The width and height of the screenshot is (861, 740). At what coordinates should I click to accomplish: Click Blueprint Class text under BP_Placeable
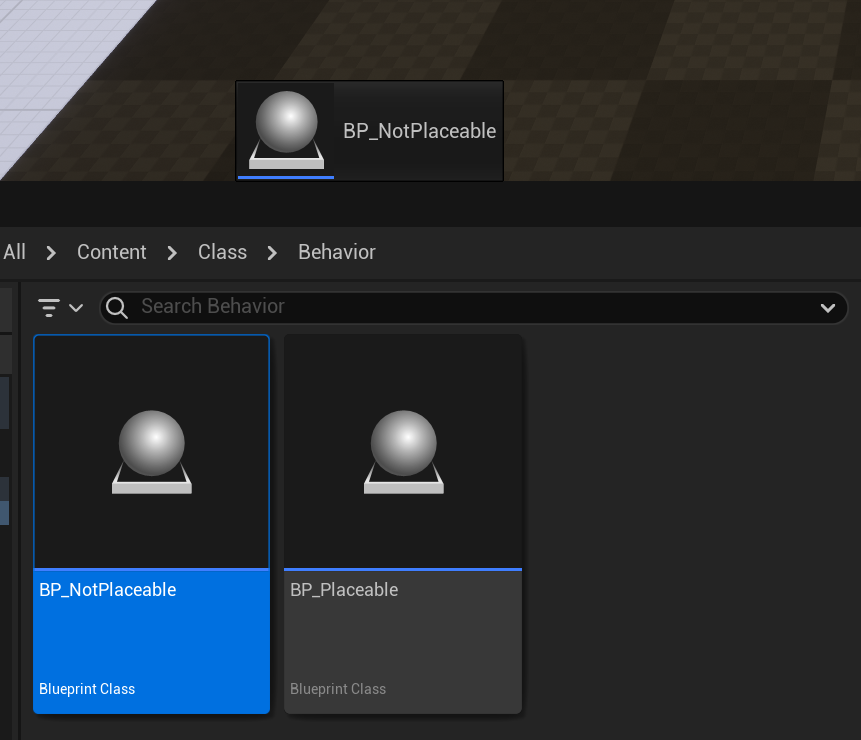pos(338,689)
